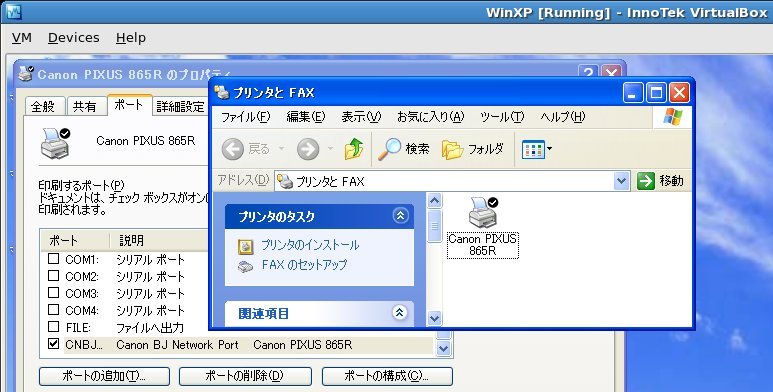Collapse the プリンタのタスク panel
The height and width of the screenshot is (392, 773).
coord(400,216)
